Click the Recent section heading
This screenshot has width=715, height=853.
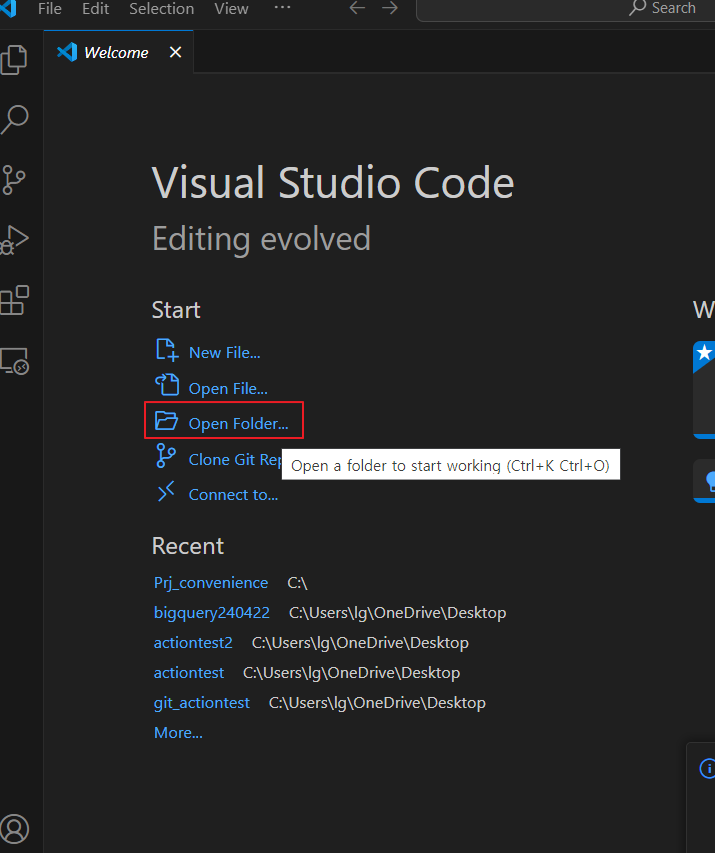tap(188, 546)
